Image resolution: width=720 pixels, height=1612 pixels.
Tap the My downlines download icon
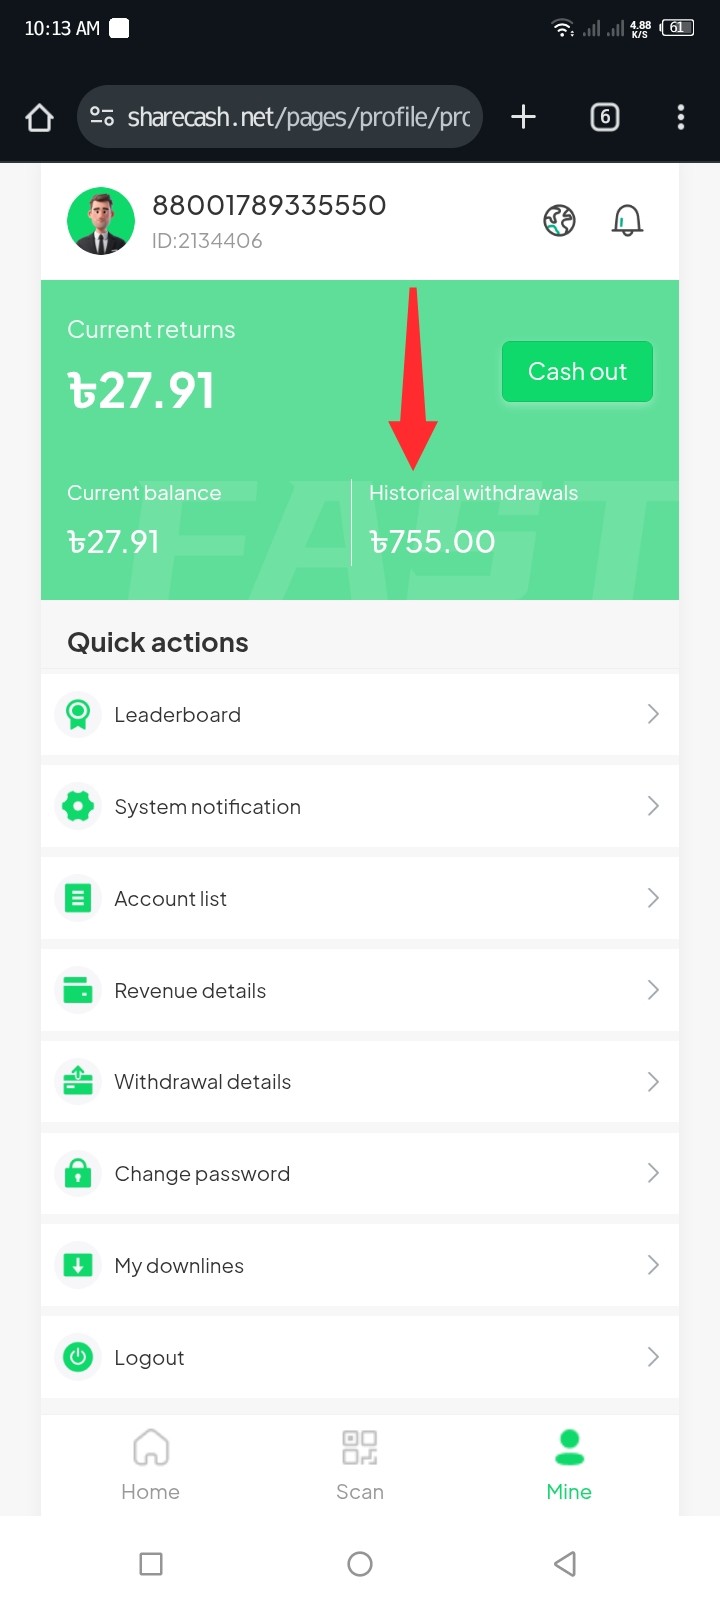(x=78, y=1265)
